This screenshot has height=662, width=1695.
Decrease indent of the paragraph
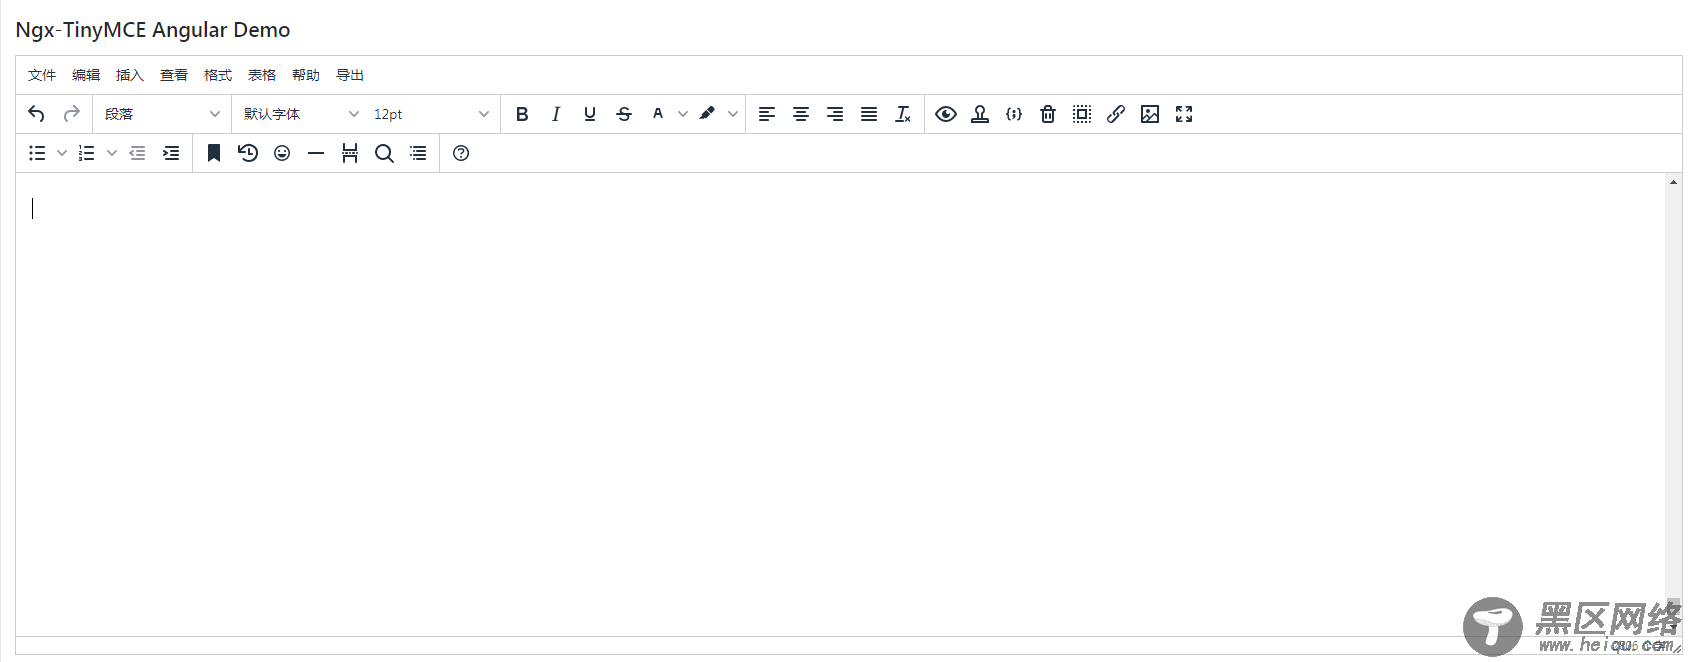coord(137,153)
